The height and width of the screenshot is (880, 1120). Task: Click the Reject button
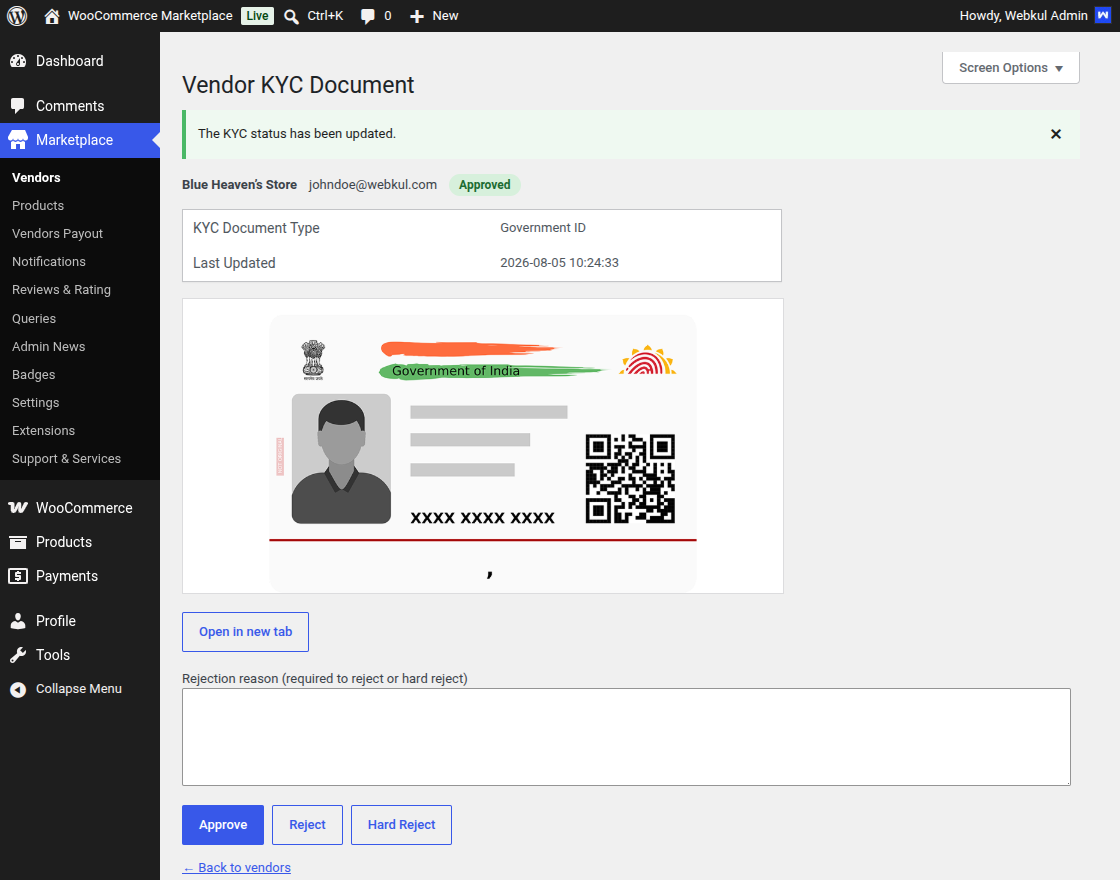[x=307, y=825]
